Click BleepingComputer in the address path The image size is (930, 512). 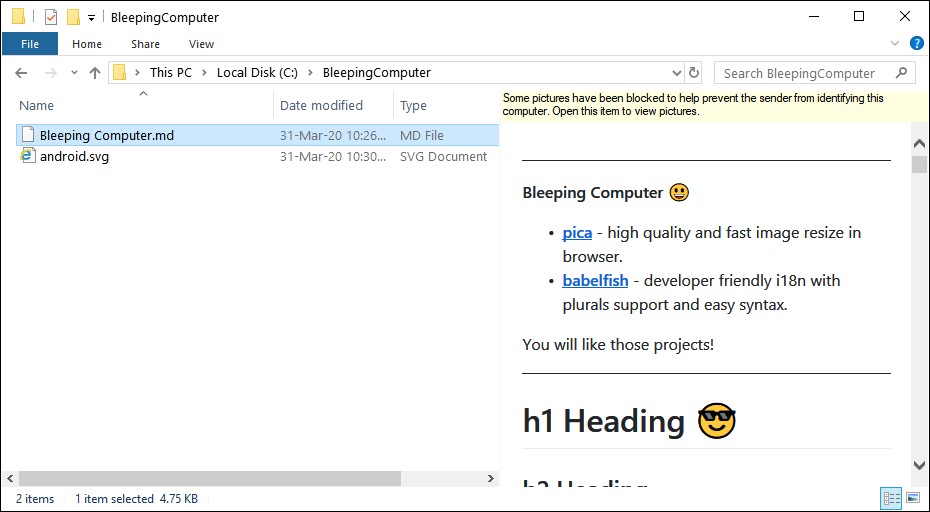click(377, 73)
